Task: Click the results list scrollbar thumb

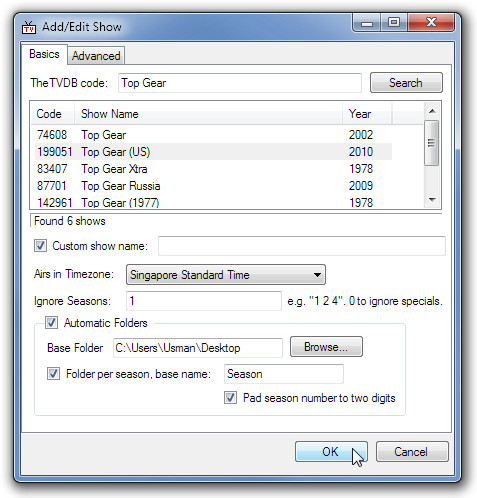Action: 432,143
